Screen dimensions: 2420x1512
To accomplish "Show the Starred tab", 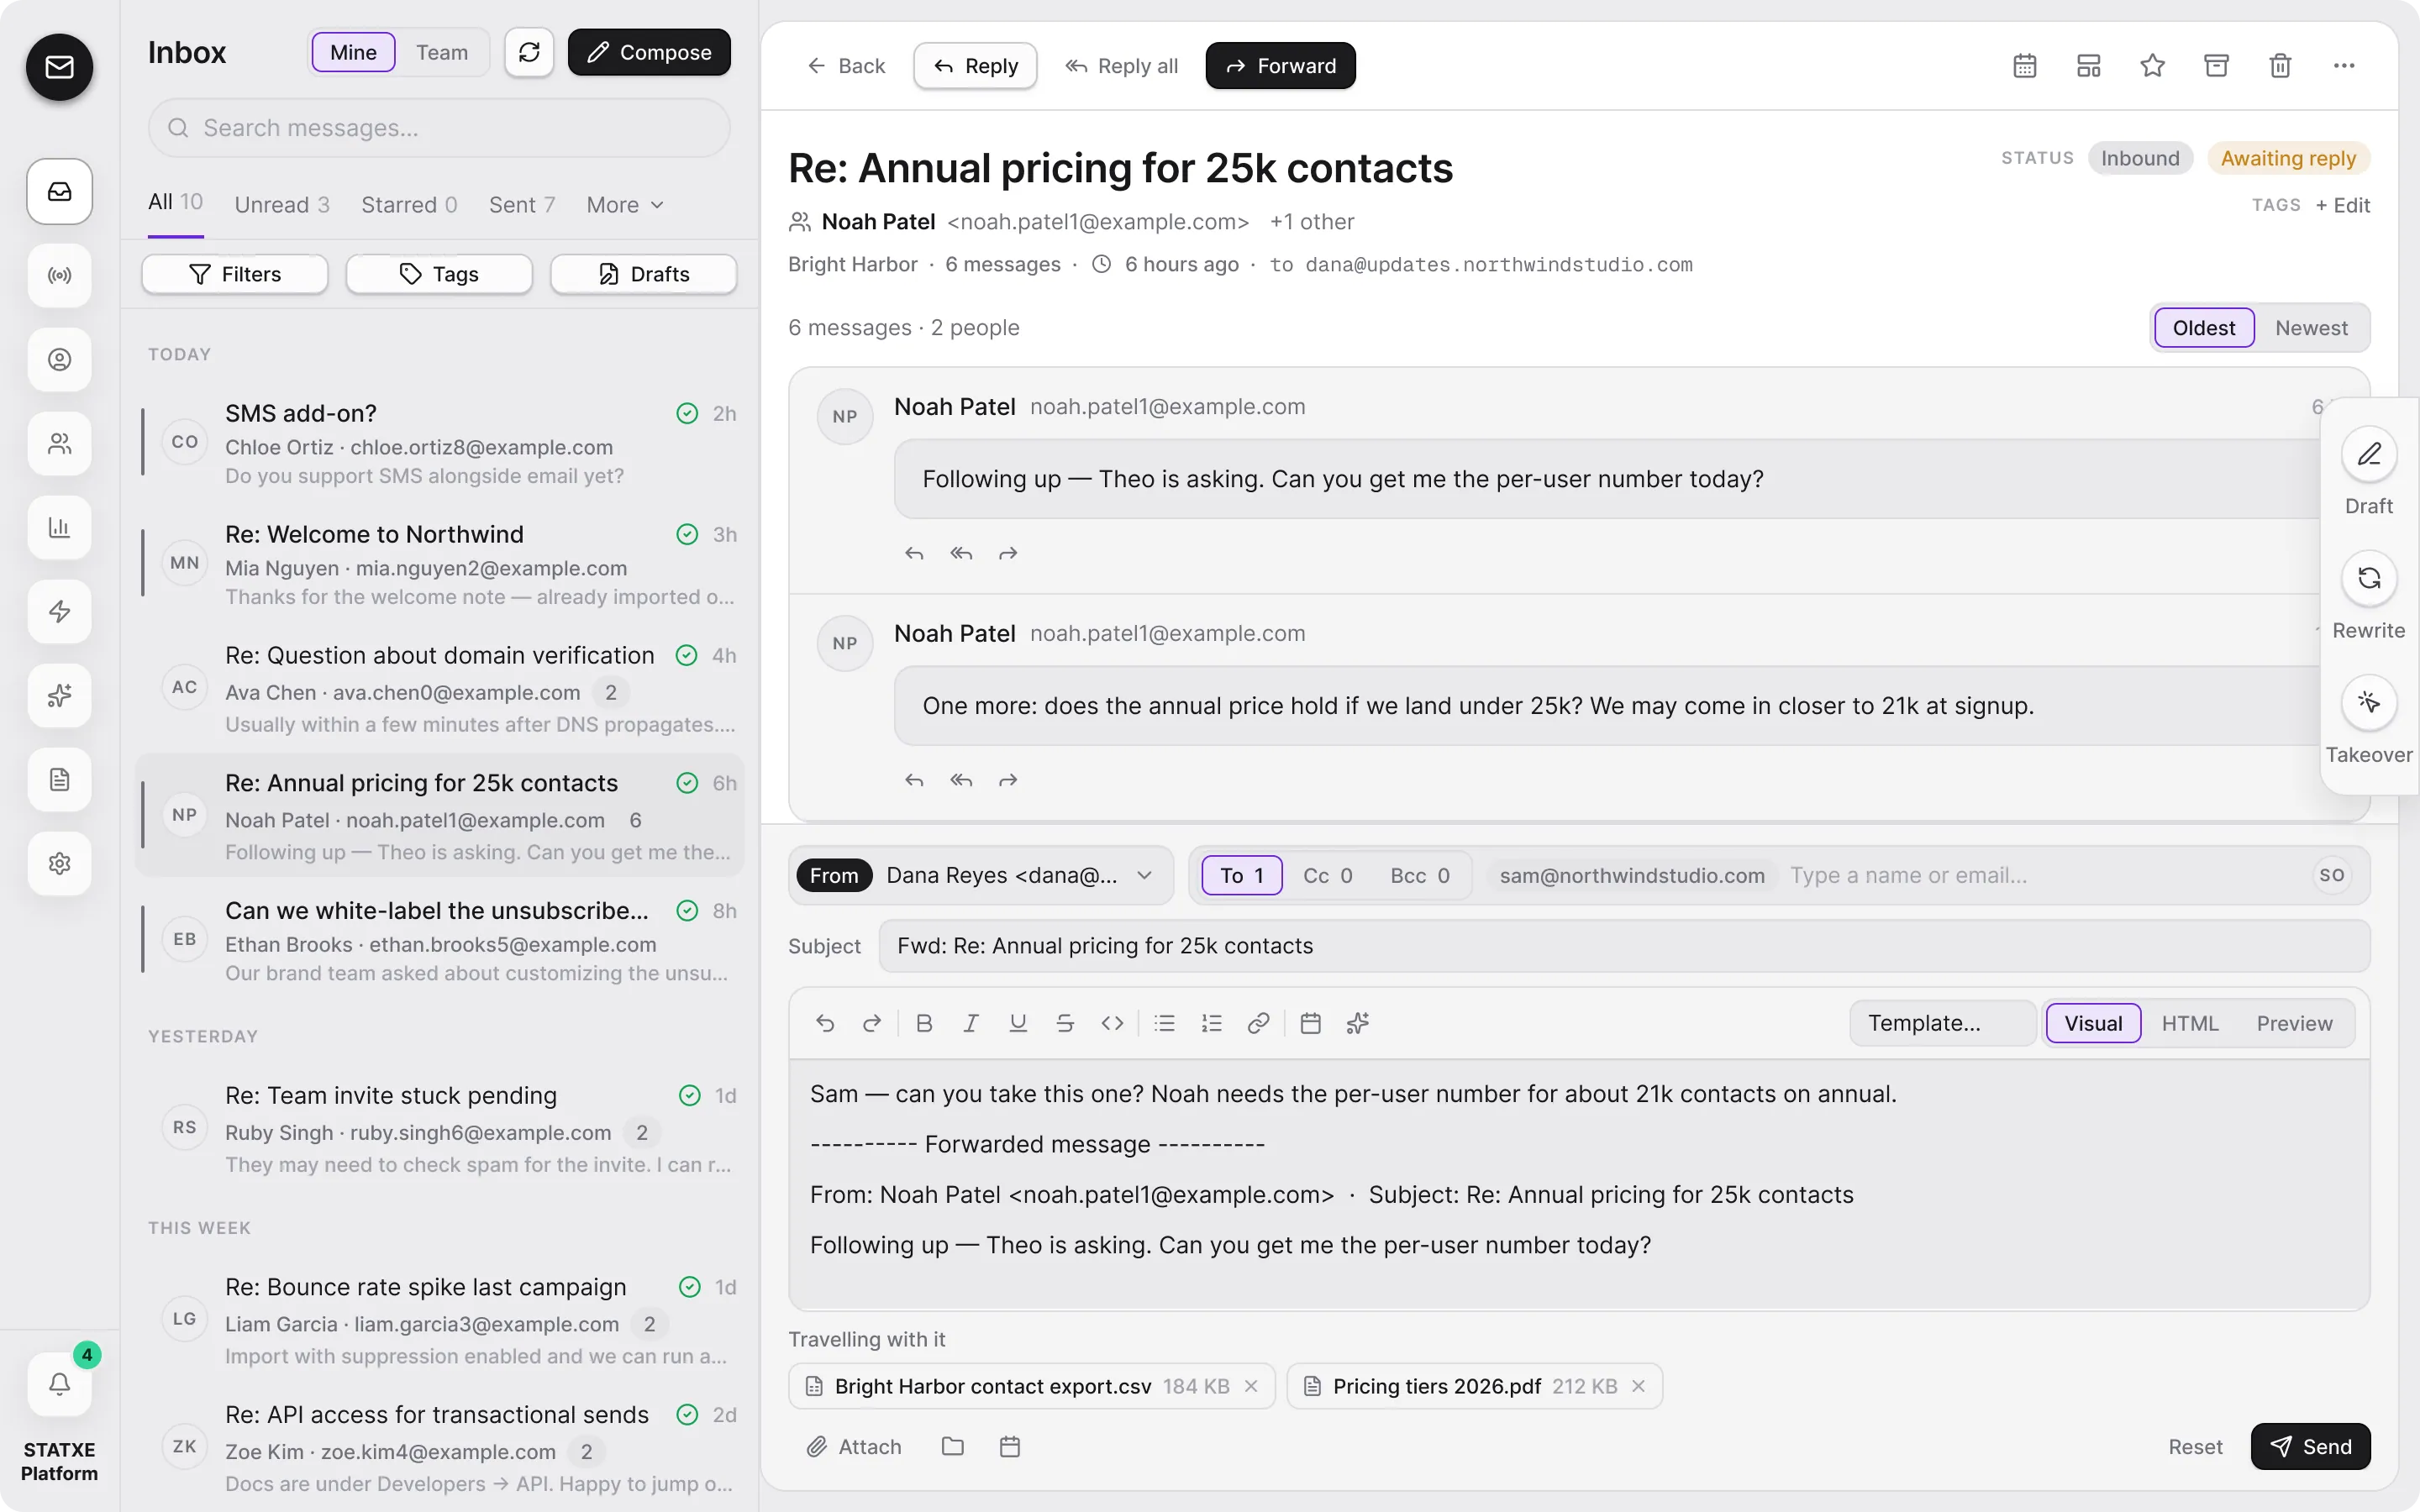I will tap(409, 205).
